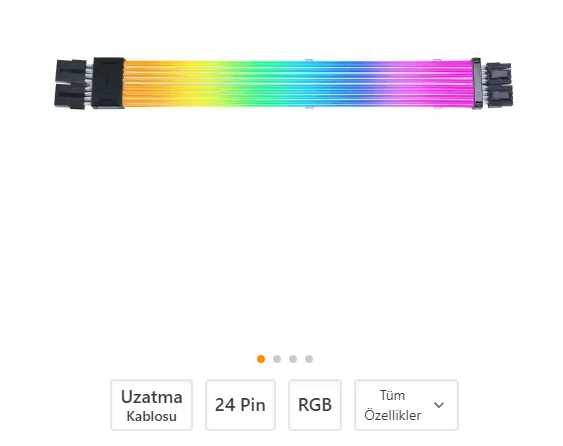Open the Uzatma Kablosu feature chip
The image size is (563, 446).
[x=152, y=405]
